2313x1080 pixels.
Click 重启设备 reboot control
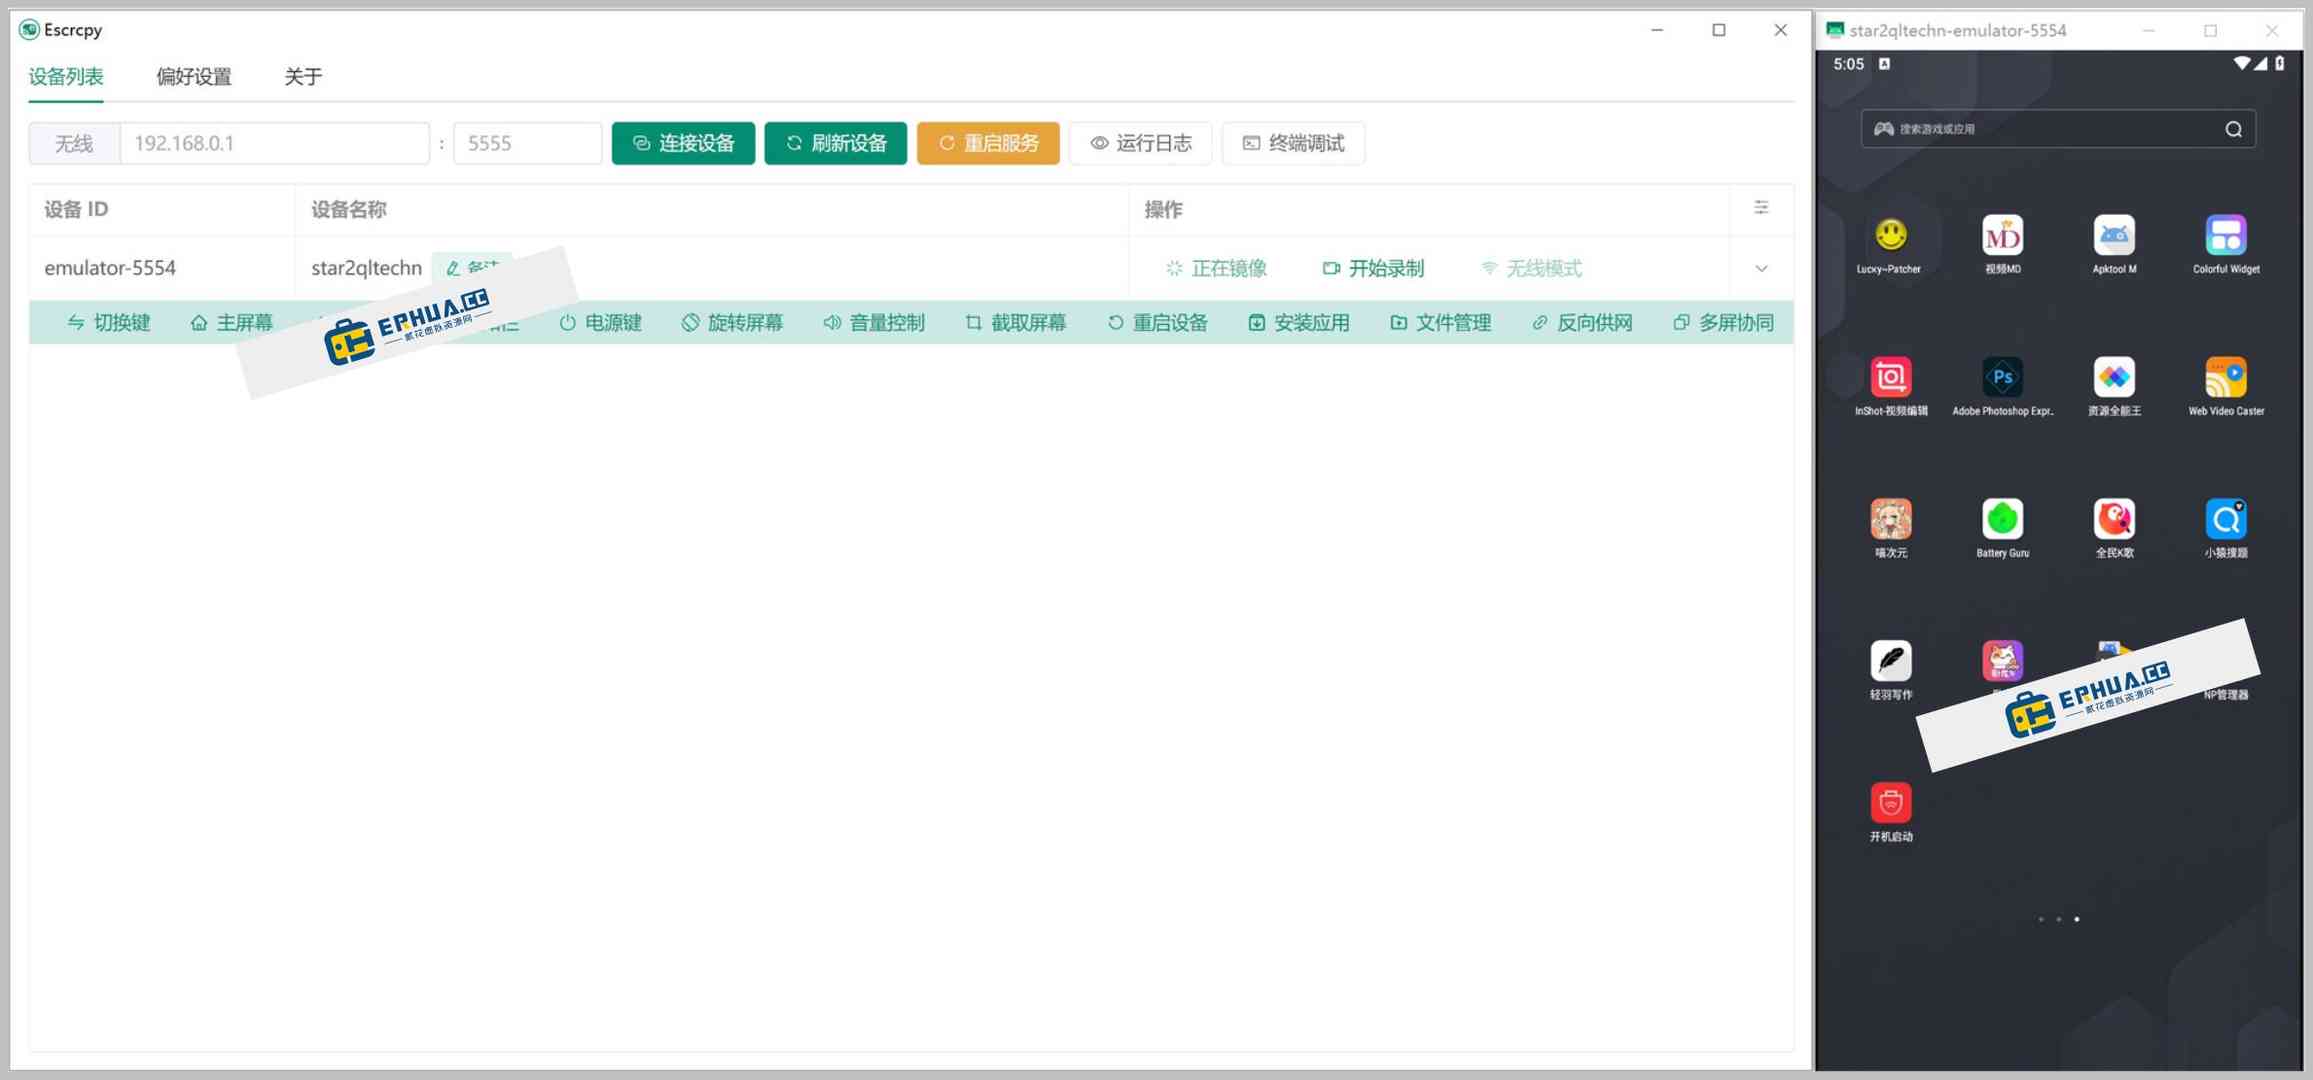click(x=1157, y=322)
